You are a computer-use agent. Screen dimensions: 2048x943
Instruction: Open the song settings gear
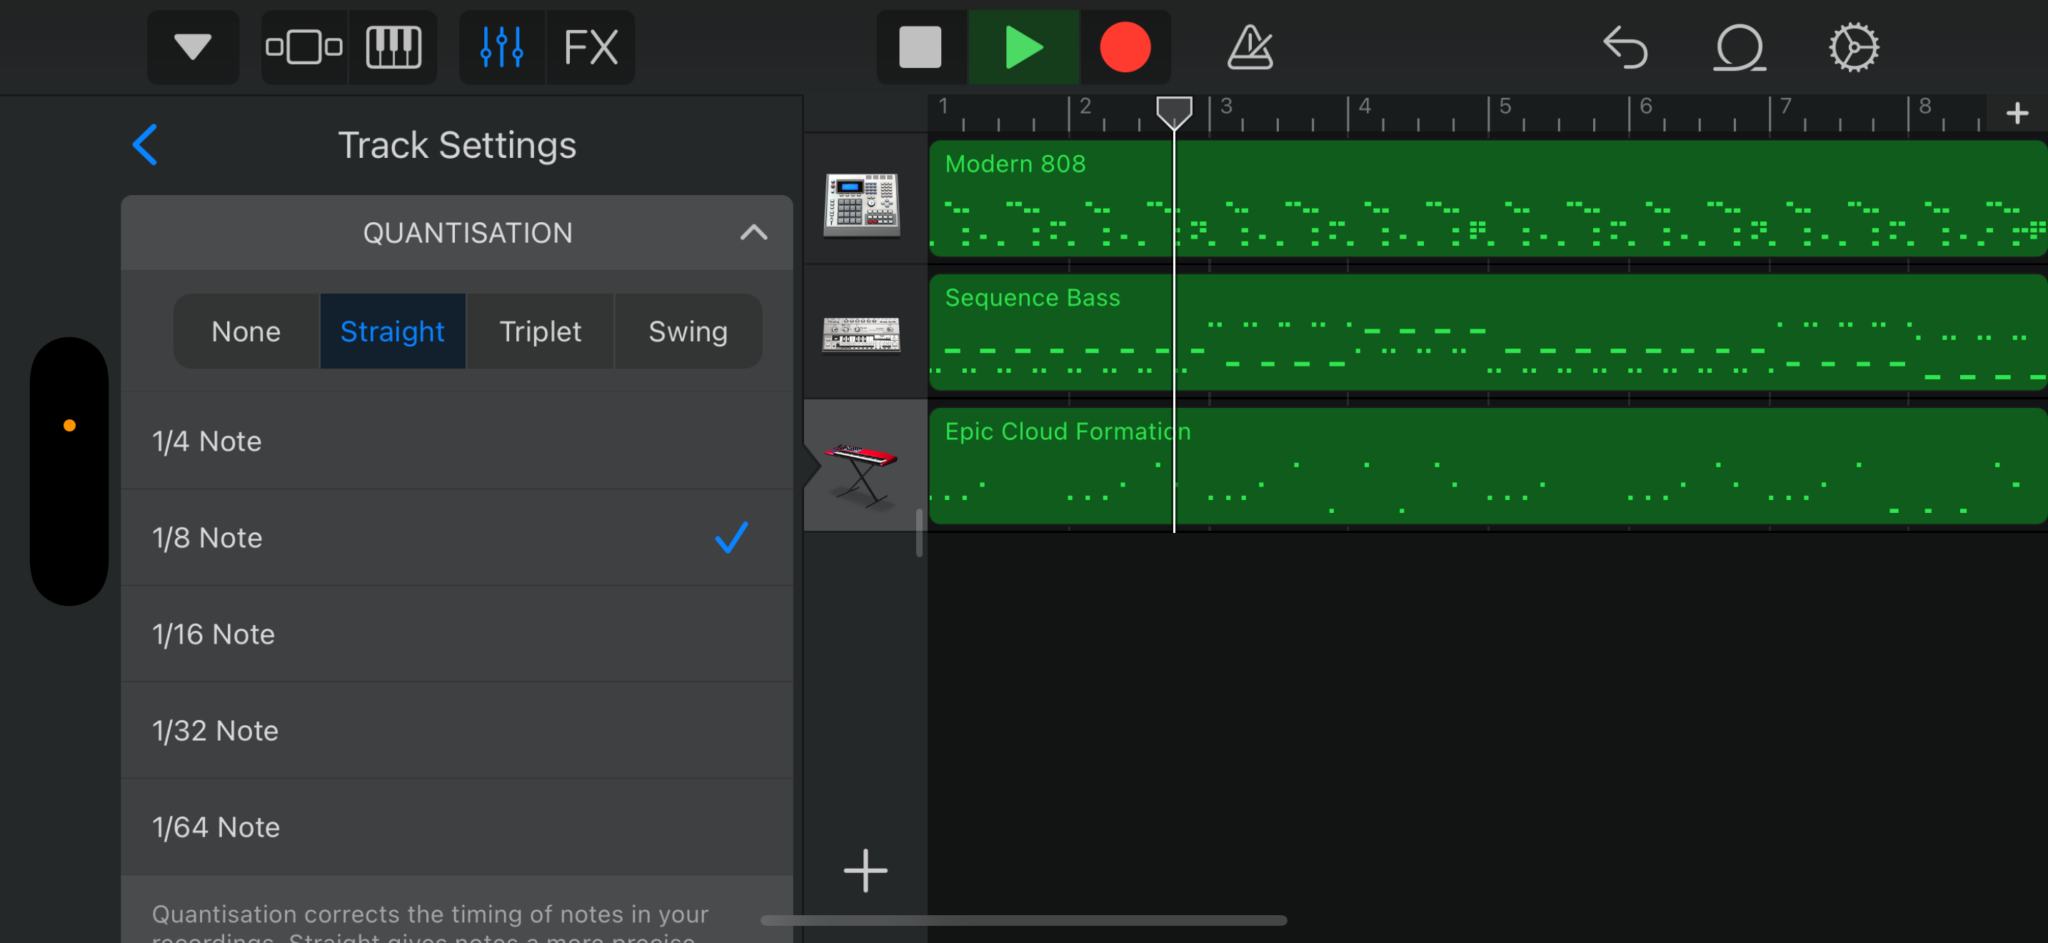[x=1853, y=46]
